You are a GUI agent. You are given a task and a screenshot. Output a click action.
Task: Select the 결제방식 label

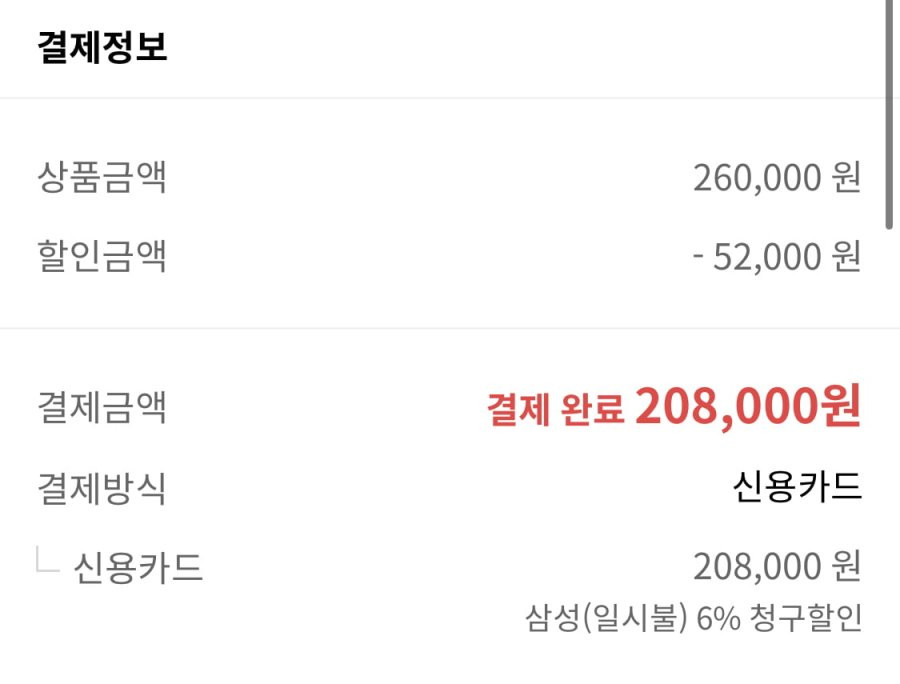pyautogui.click(x=102, y=488)
